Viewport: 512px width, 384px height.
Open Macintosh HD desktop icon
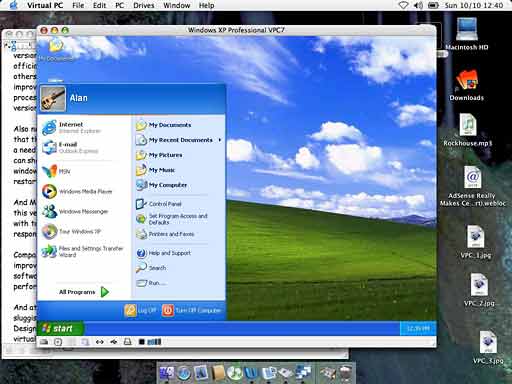[x=467, y=34]
